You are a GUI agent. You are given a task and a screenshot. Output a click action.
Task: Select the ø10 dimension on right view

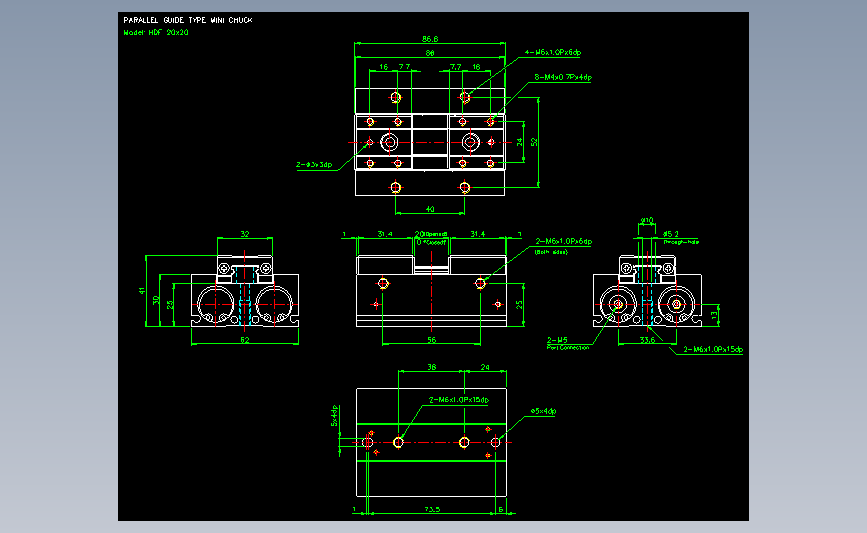click(646, 220)
